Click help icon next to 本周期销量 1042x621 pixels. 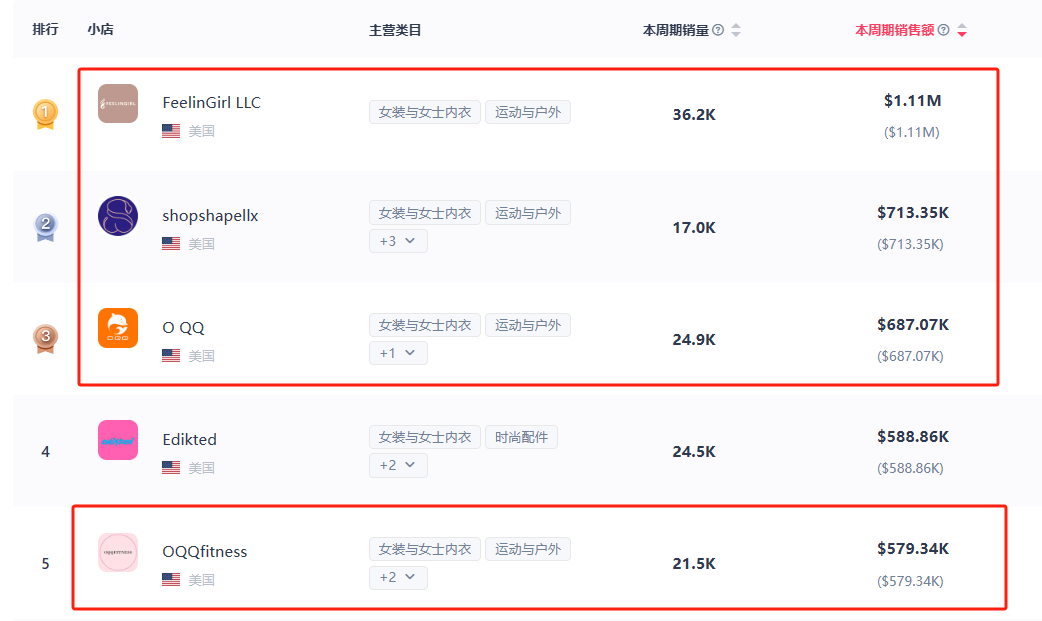718,30
